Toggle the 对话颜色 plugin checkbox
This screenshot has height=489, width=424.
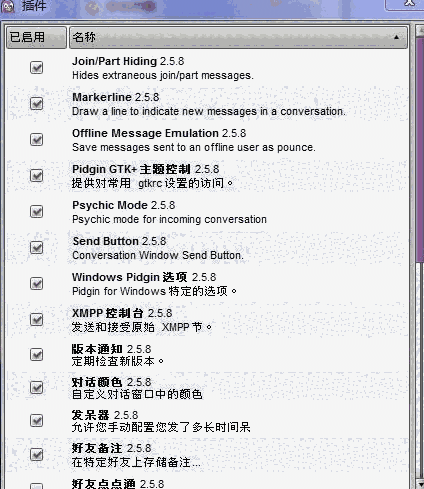click(x=36, y=388)
